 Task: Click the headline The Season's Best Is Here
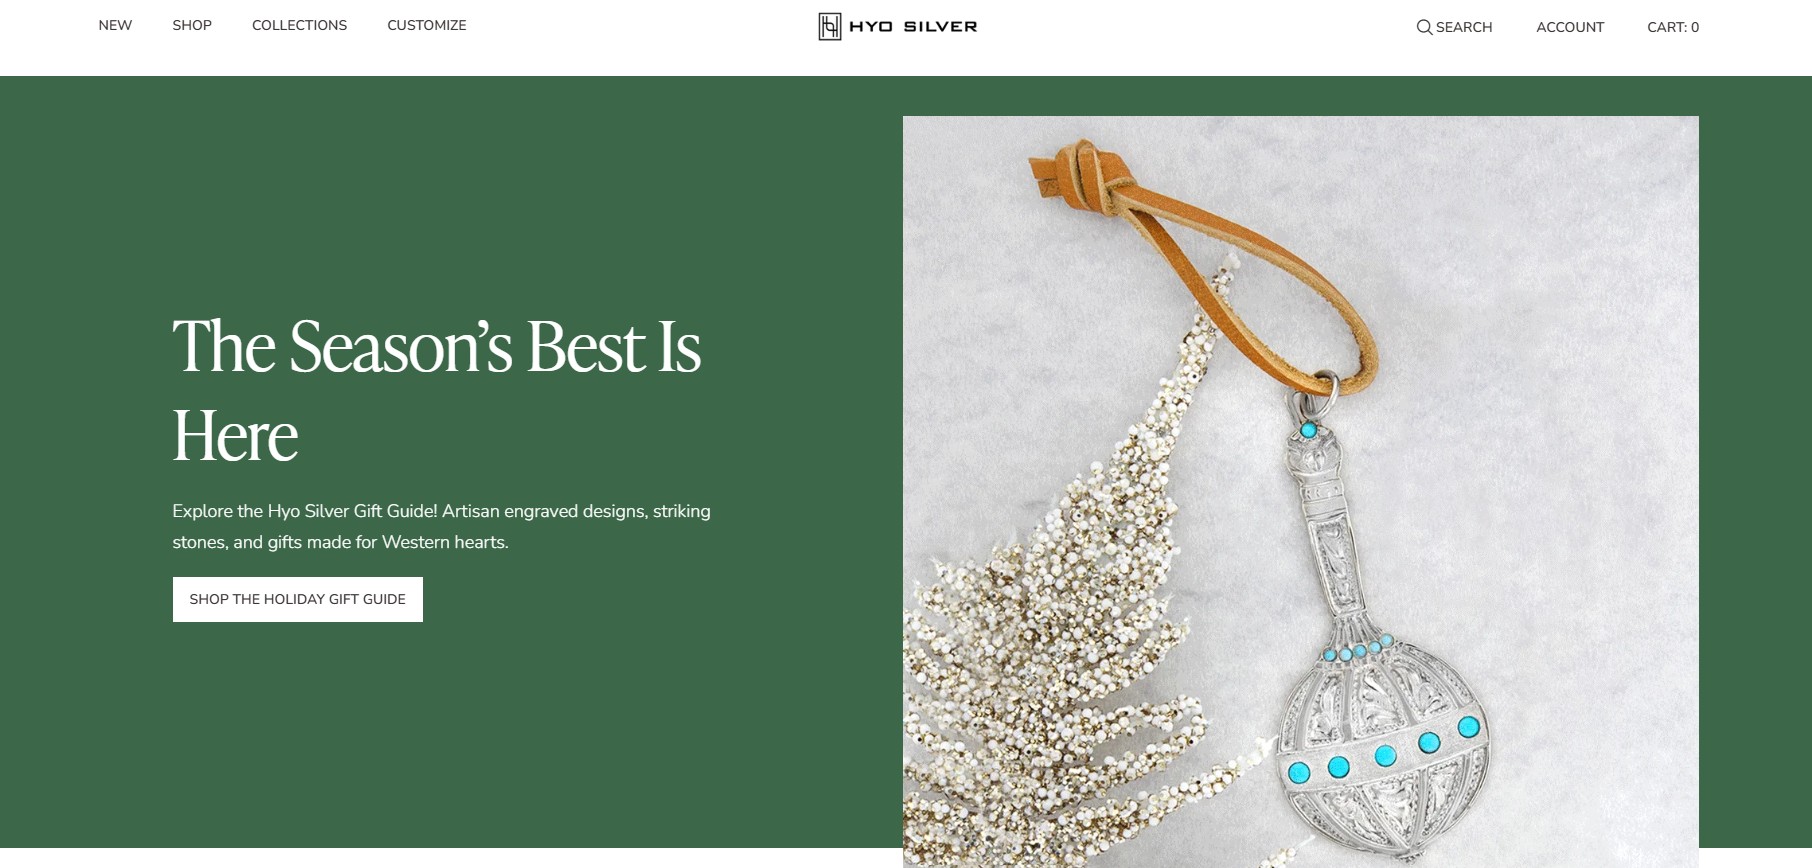[x=437, y=390]
